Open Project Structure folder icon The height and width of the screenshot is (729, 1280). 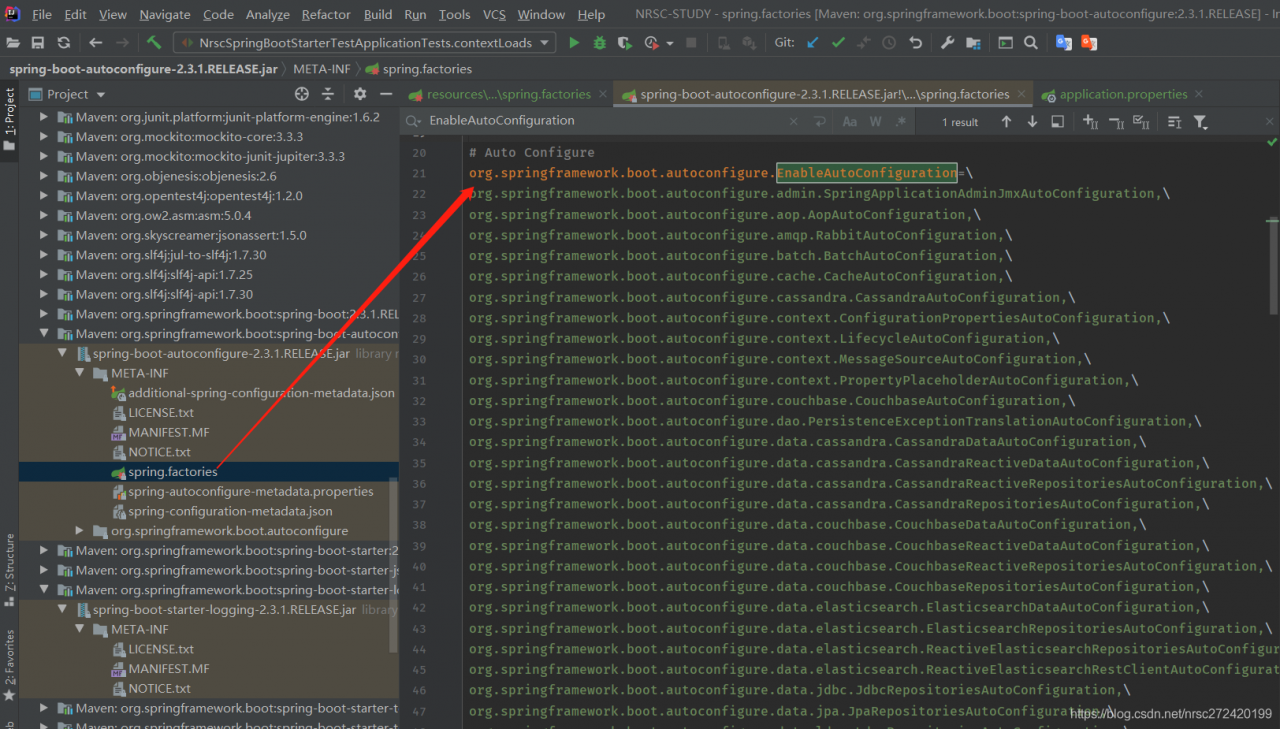[x=974, y=43]
